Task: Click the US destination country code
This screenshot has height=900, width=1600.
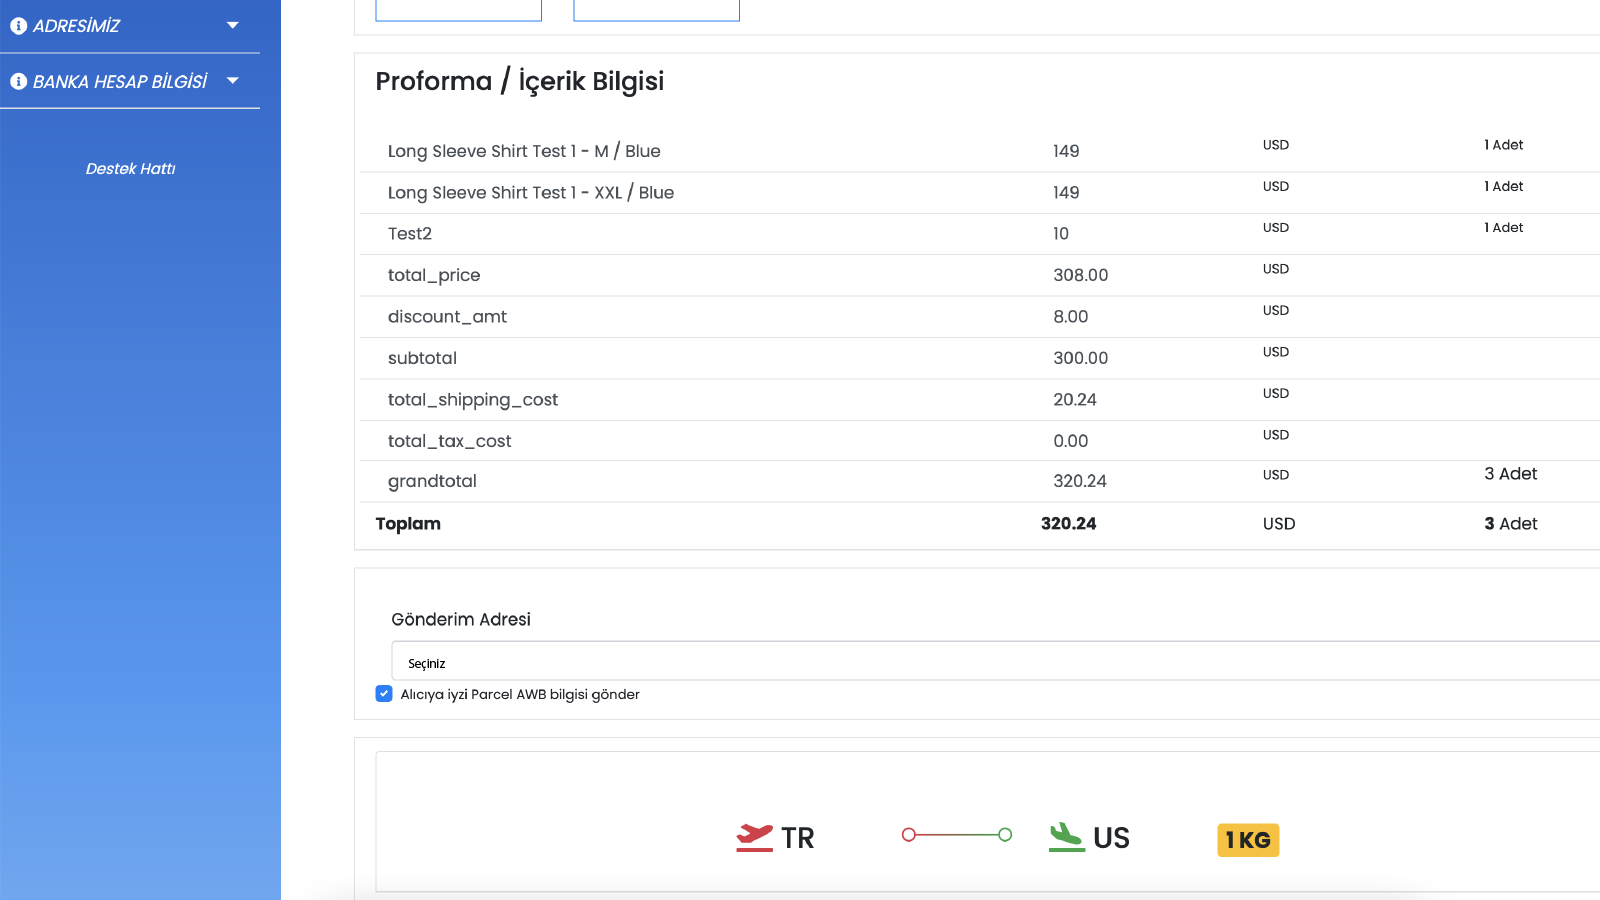Action: coord(1111,838)
